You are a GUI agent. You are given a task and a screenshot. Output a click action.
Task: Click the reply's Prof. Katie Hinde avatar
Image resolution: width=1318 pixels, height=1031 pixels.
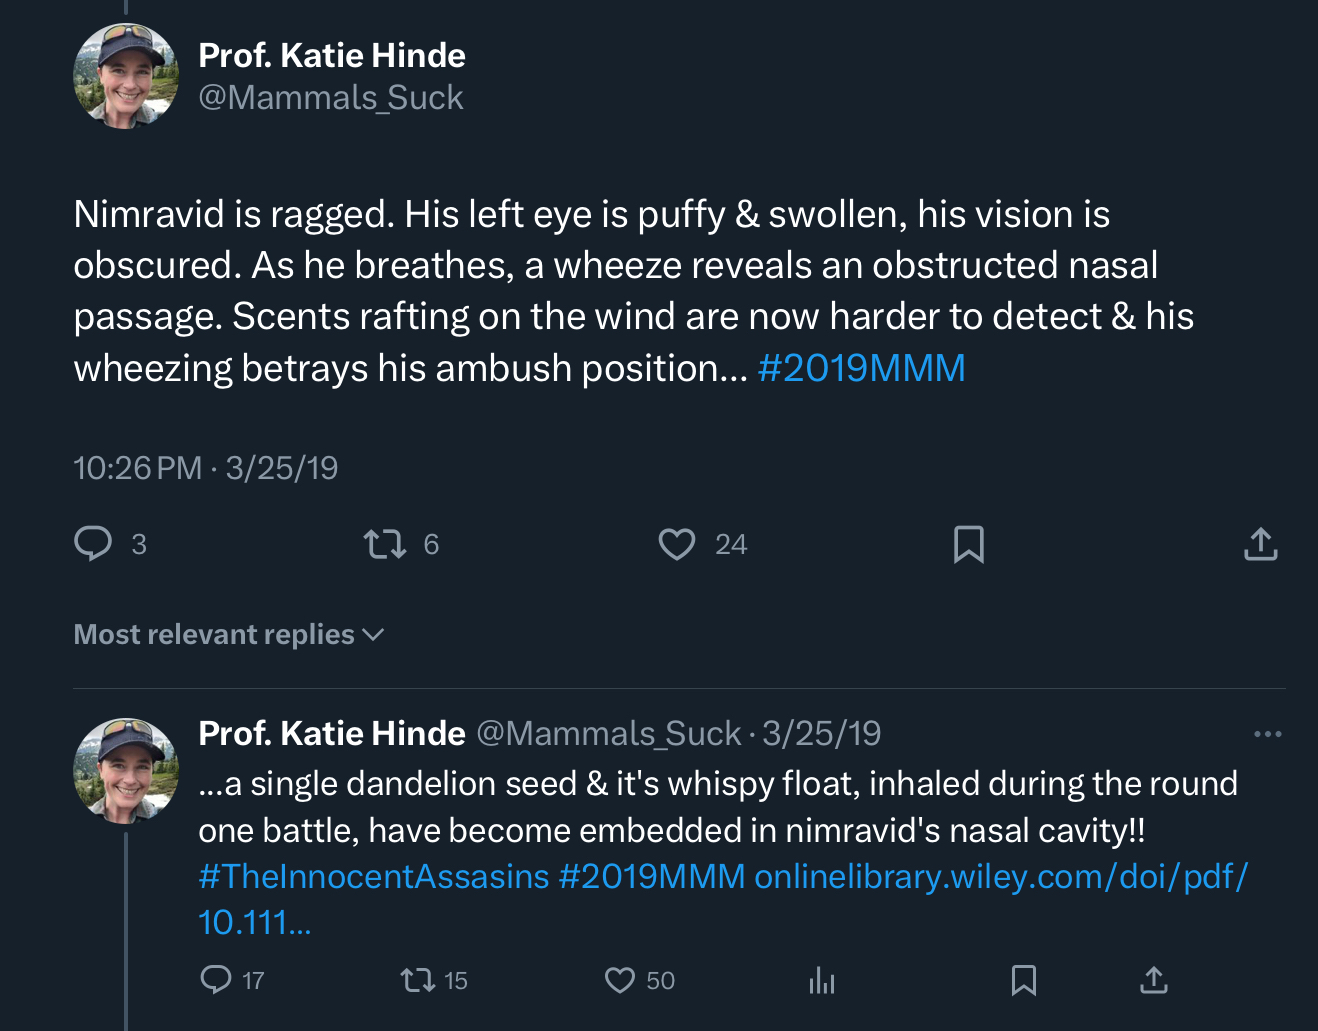pos(126,770)
